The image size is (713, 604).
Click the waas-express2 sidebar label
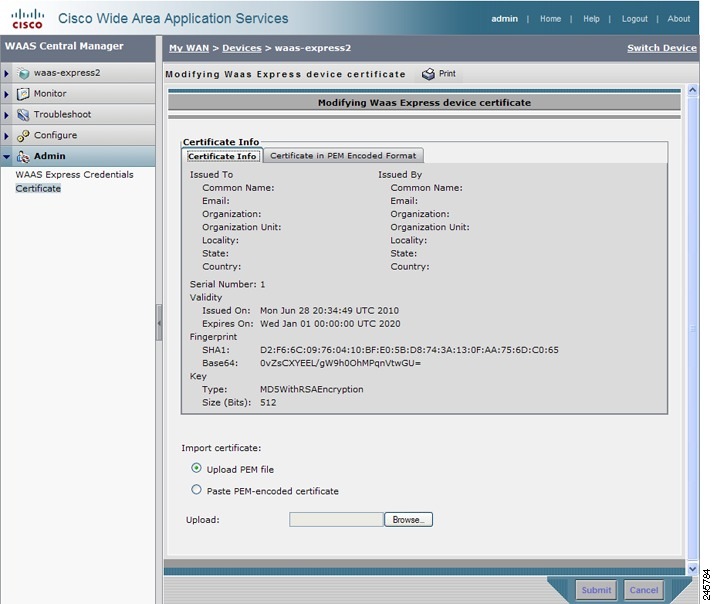(67, 73)
